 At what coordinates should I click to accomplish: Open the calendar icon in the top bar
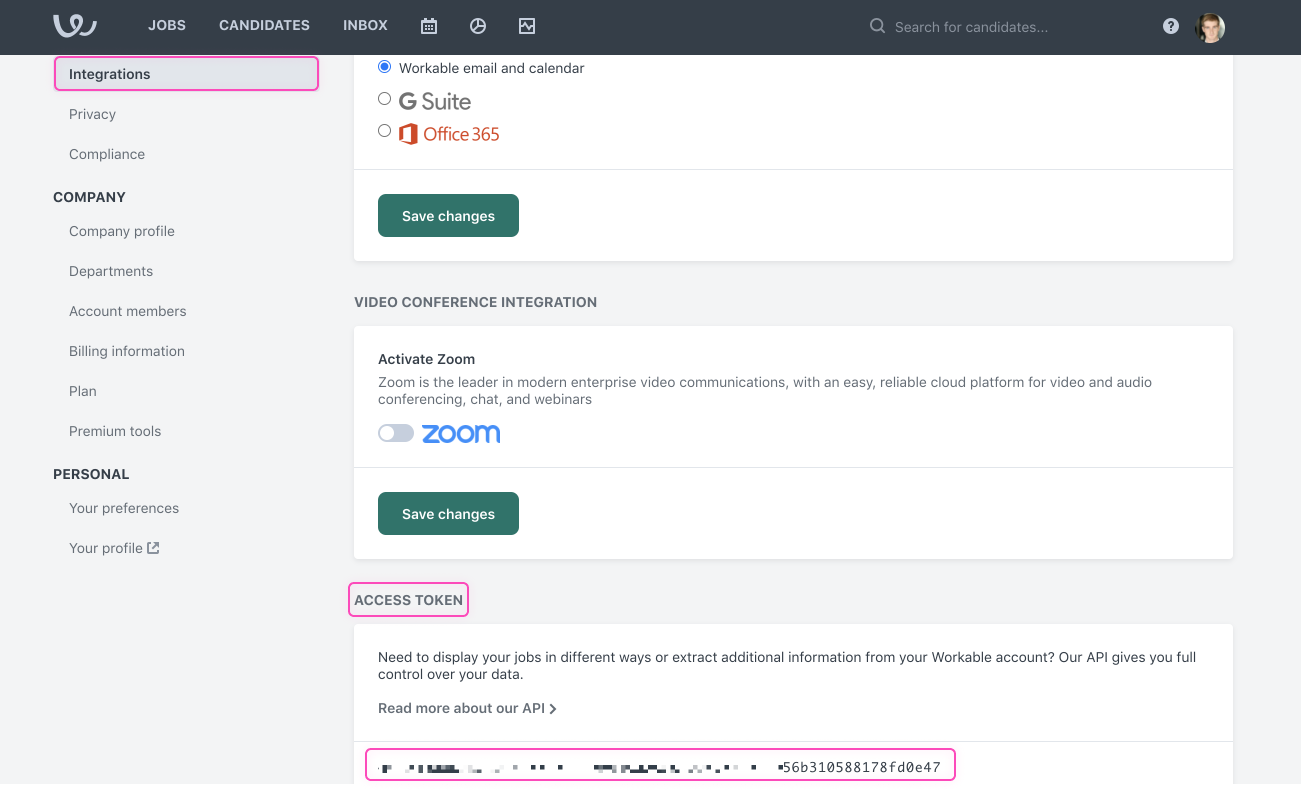click(428, 26)
